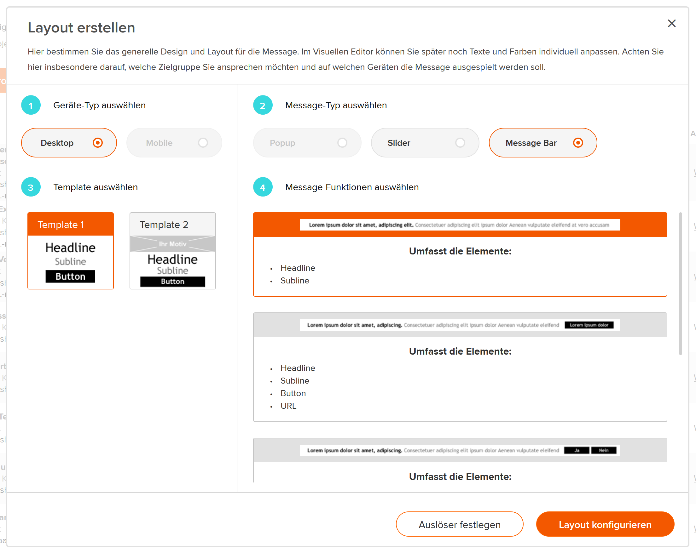The width and height of the screenshot is (696, 553).
Task: Select the Desktop device type
Action: click(69, 143)
